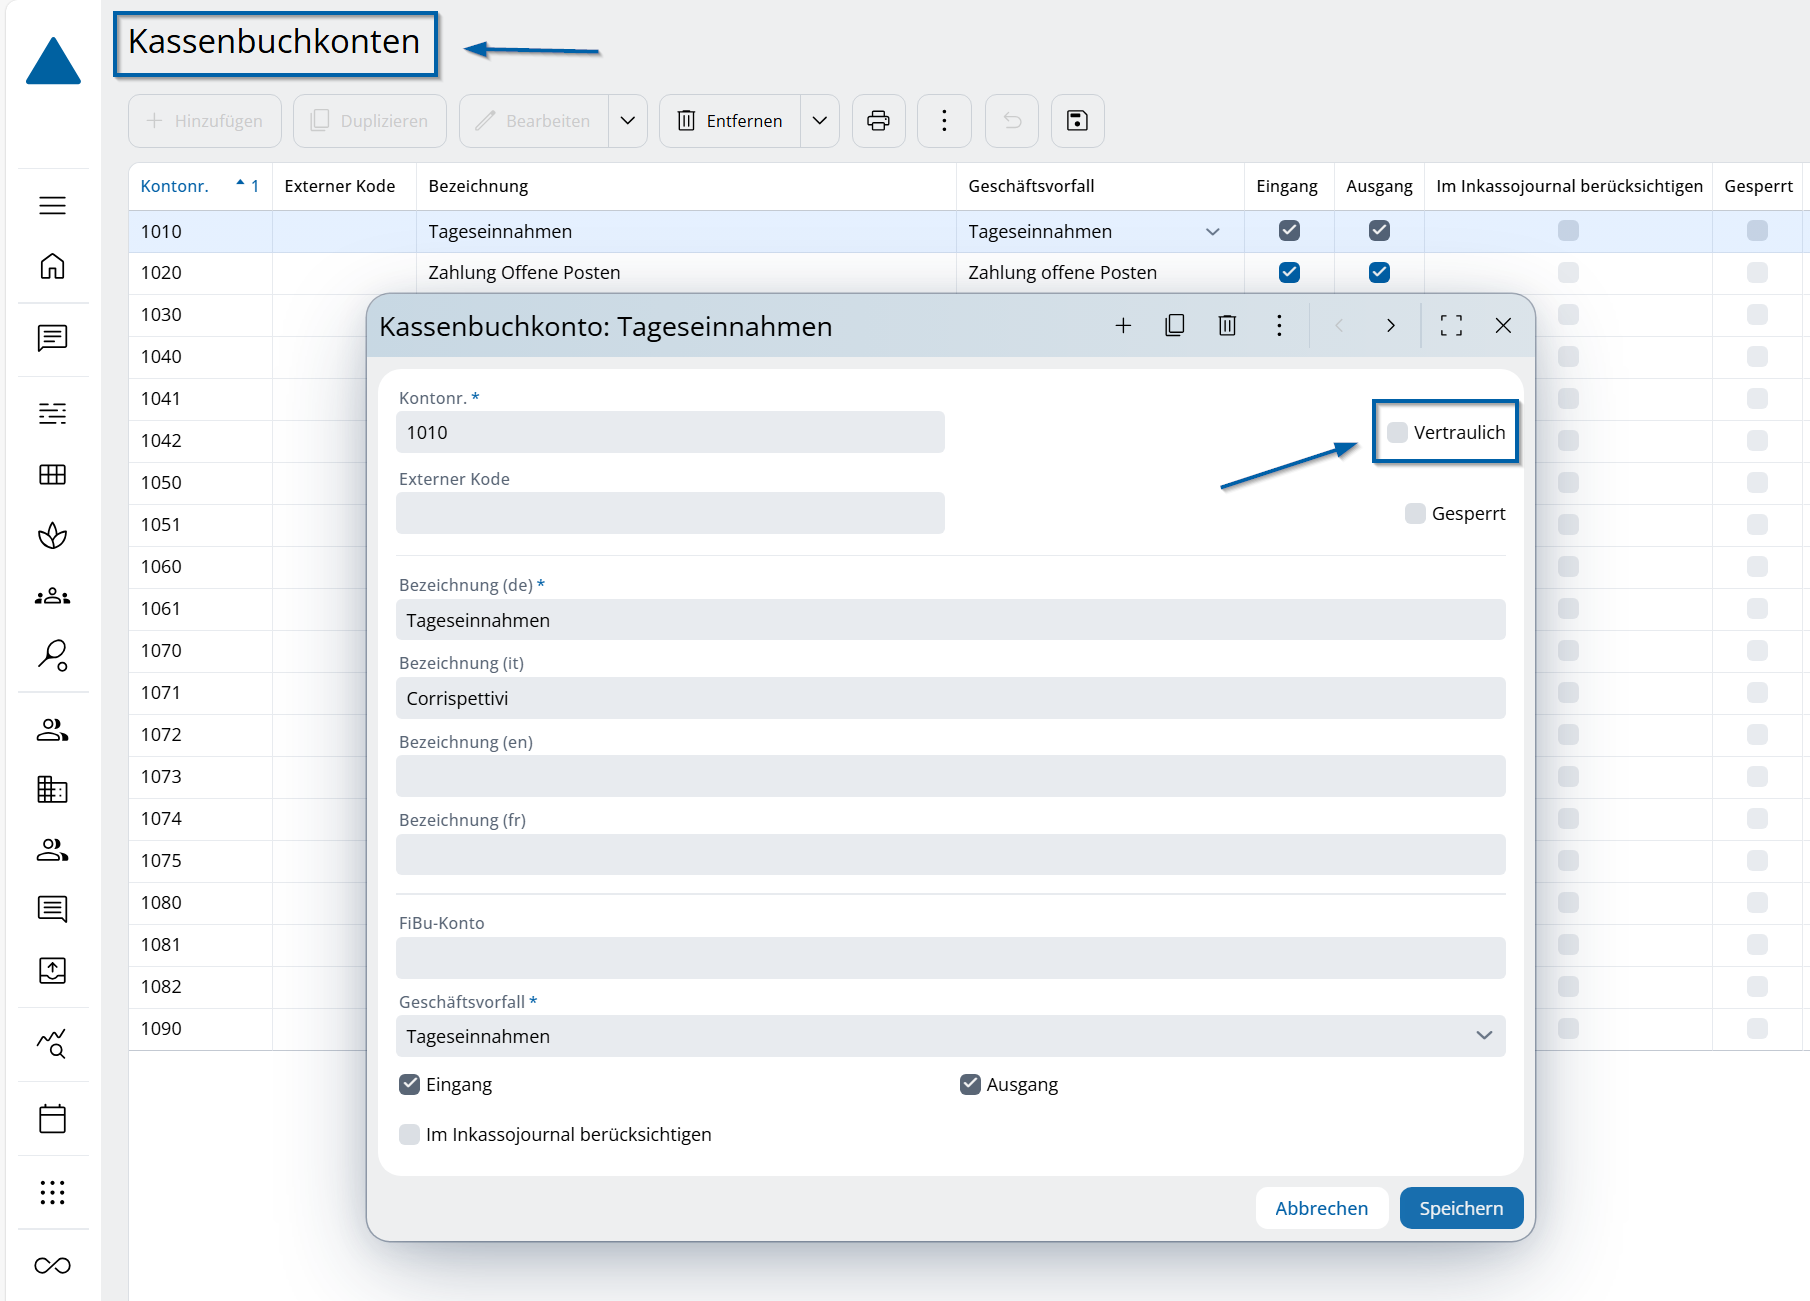Add a new record with the dialog plus icon
This screenshot has height=1301, width=1810.
(1123, 325)
